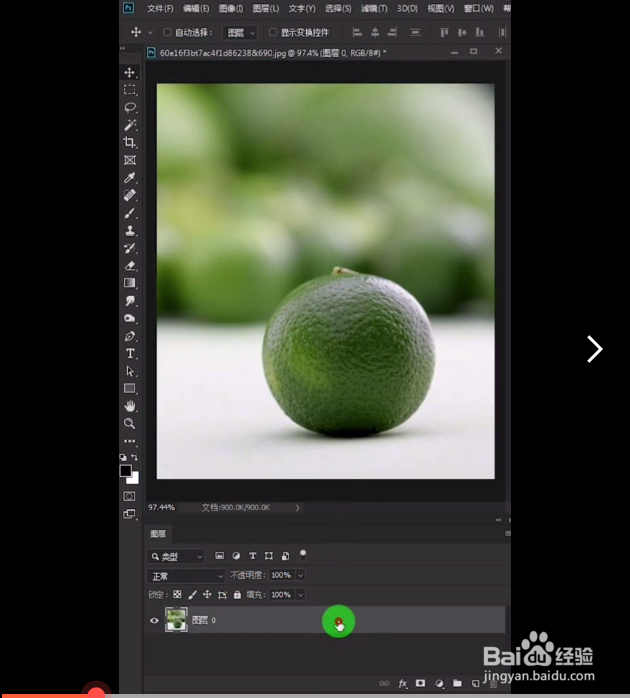Open the 图层 auto-select target dropdown
The width and height of the screenshot is (630, 698).
click(x=240, y=32)
